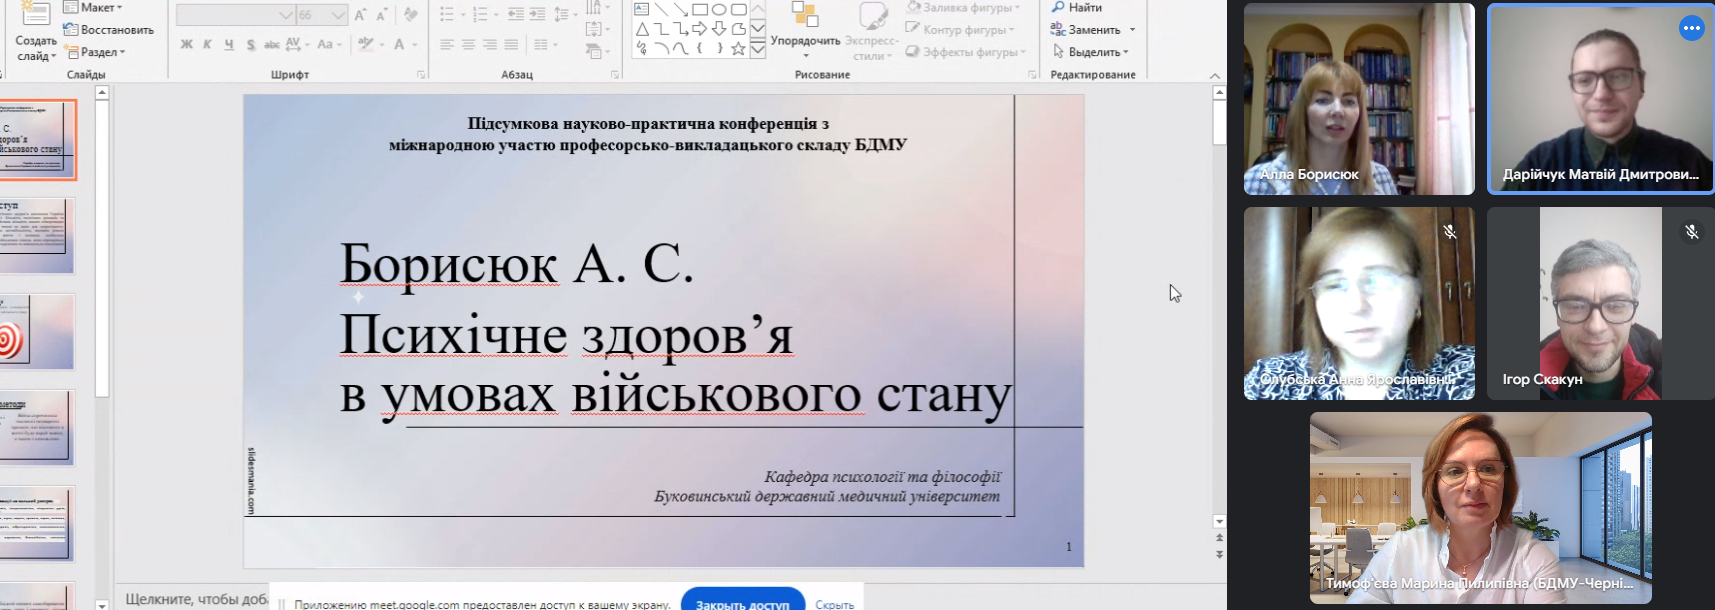Open the character spacing (AV) menu
Viewport: 1715px width, 610px height.
297,45
